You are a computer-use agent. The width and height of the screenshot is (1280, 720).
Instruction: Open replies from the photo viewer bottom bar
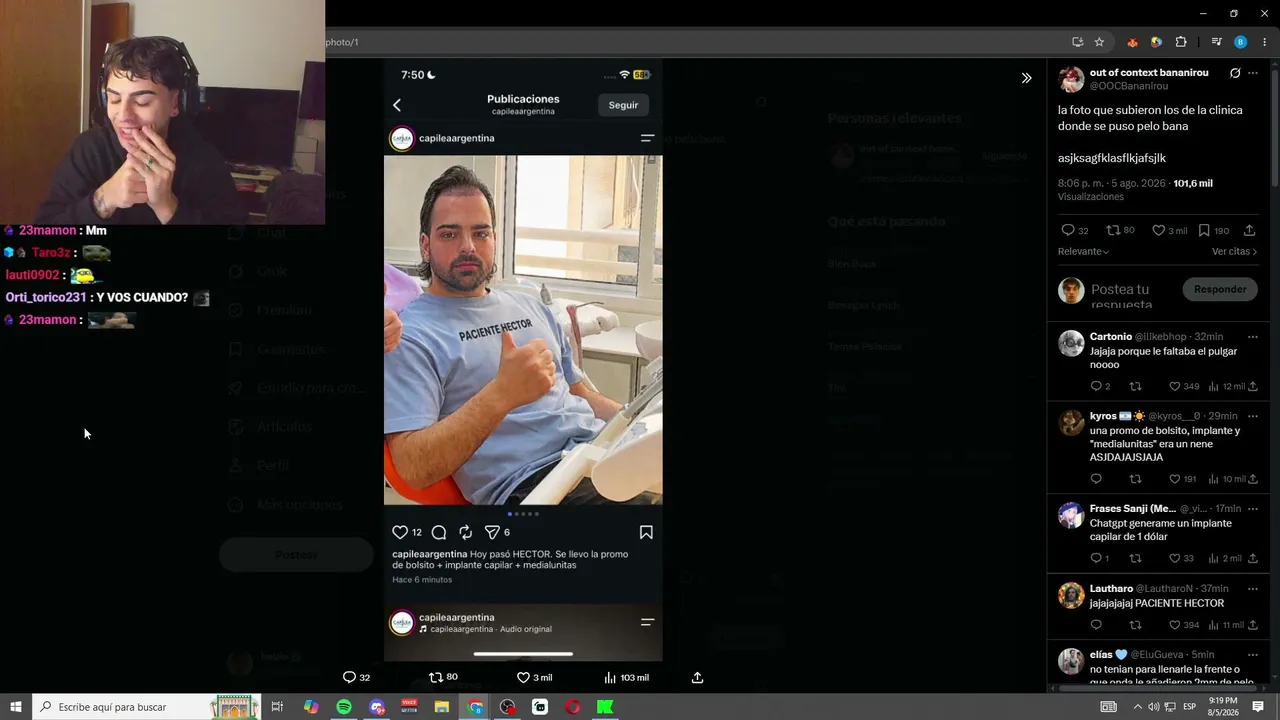pos(349,677)
